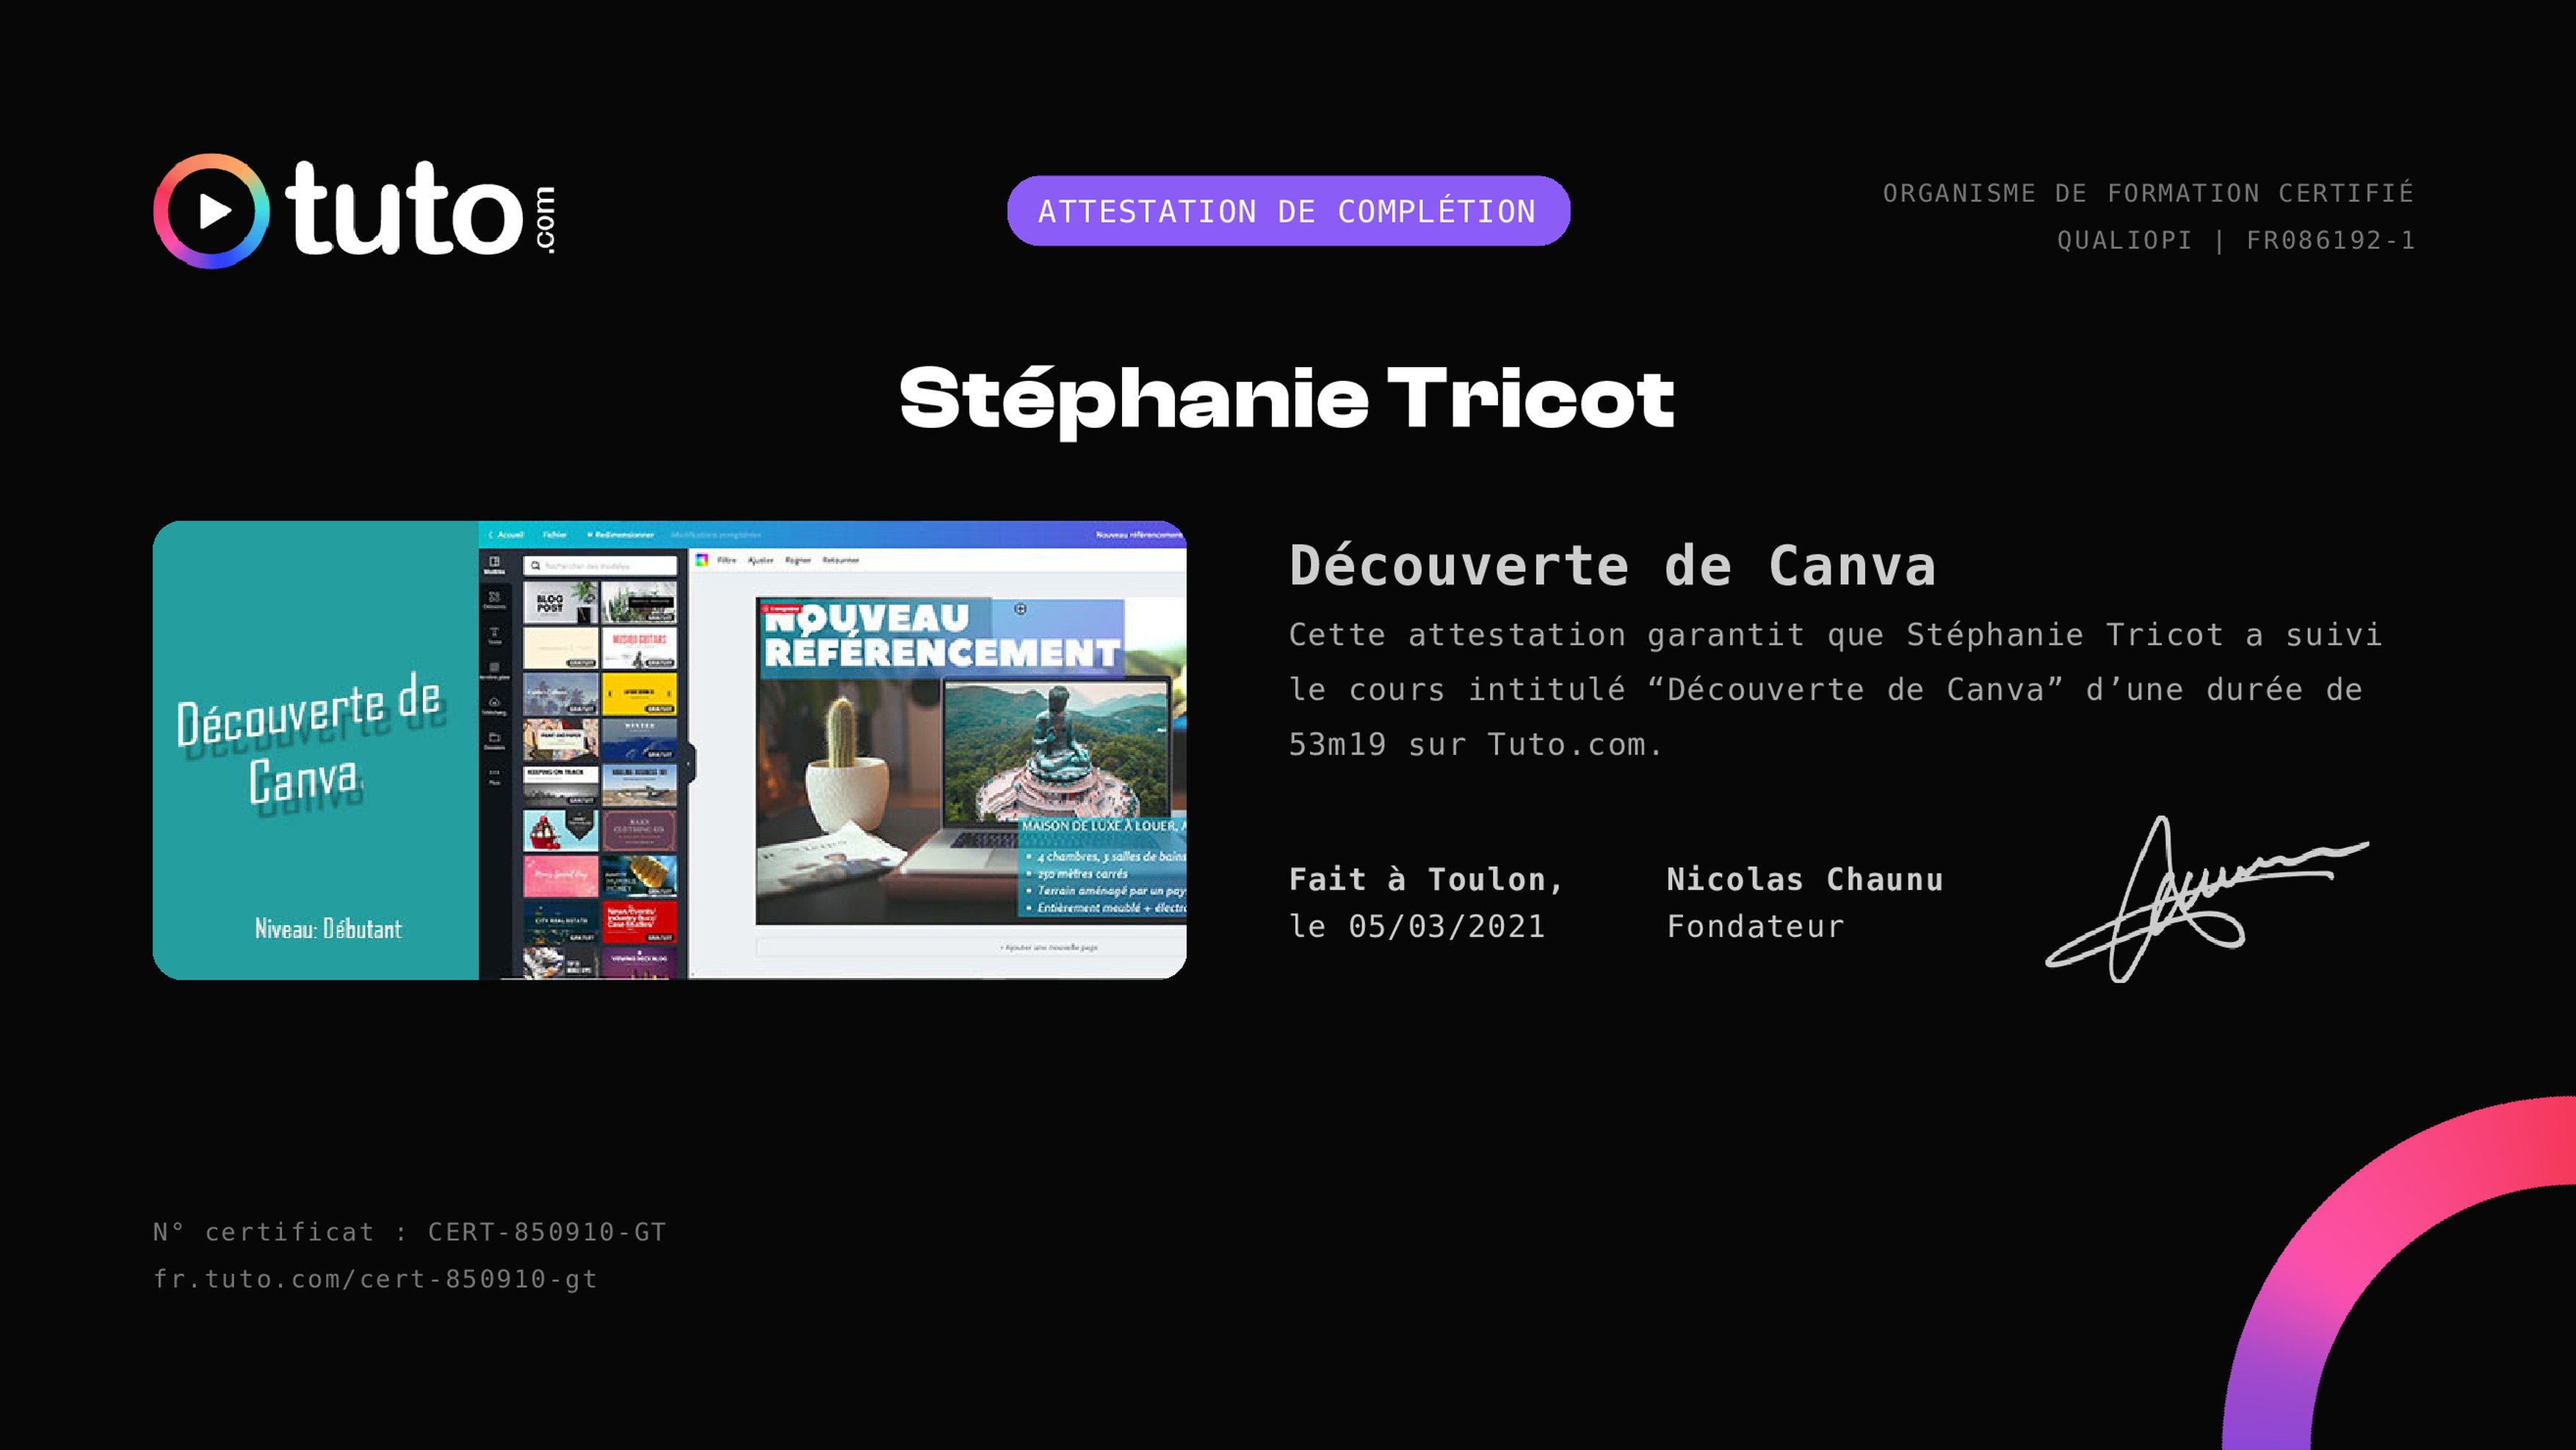Click the 'tuto' wordmark text
This screenshot has height=1450, width=2576.
coord(404,209)
